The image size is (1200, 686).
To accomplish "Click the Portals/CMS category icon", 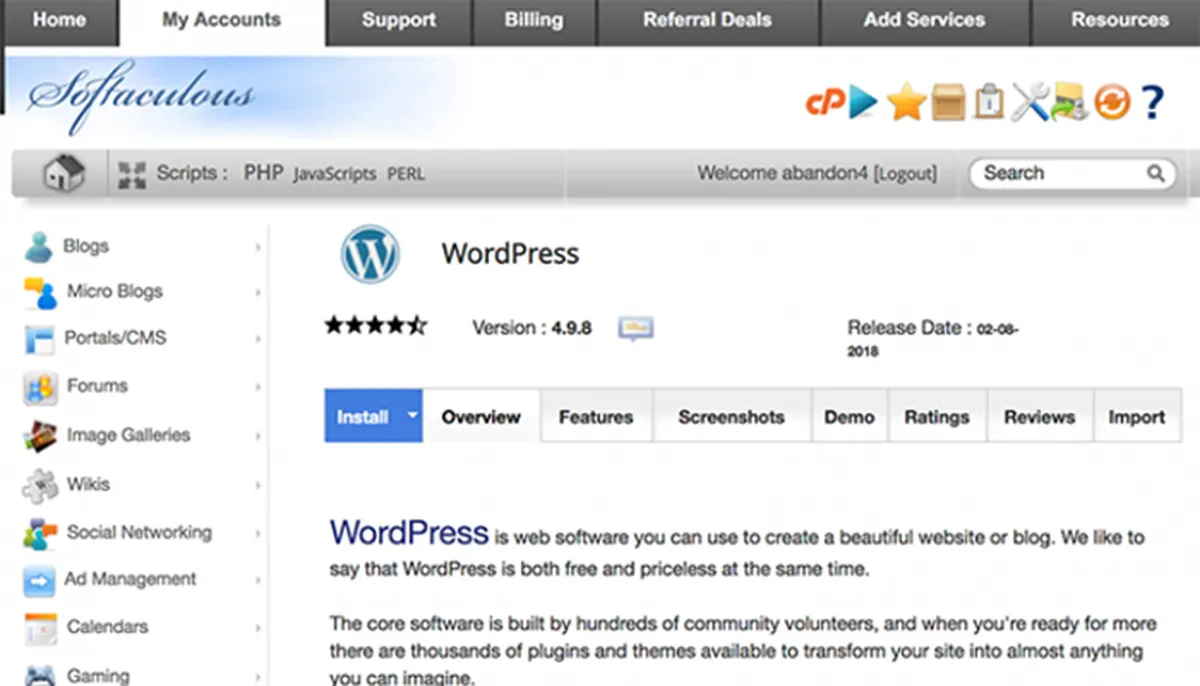I will point(38,340).
